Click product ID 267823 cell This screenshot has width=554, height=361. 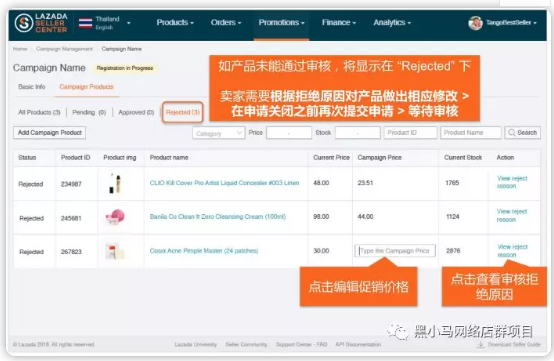[71, 252]
